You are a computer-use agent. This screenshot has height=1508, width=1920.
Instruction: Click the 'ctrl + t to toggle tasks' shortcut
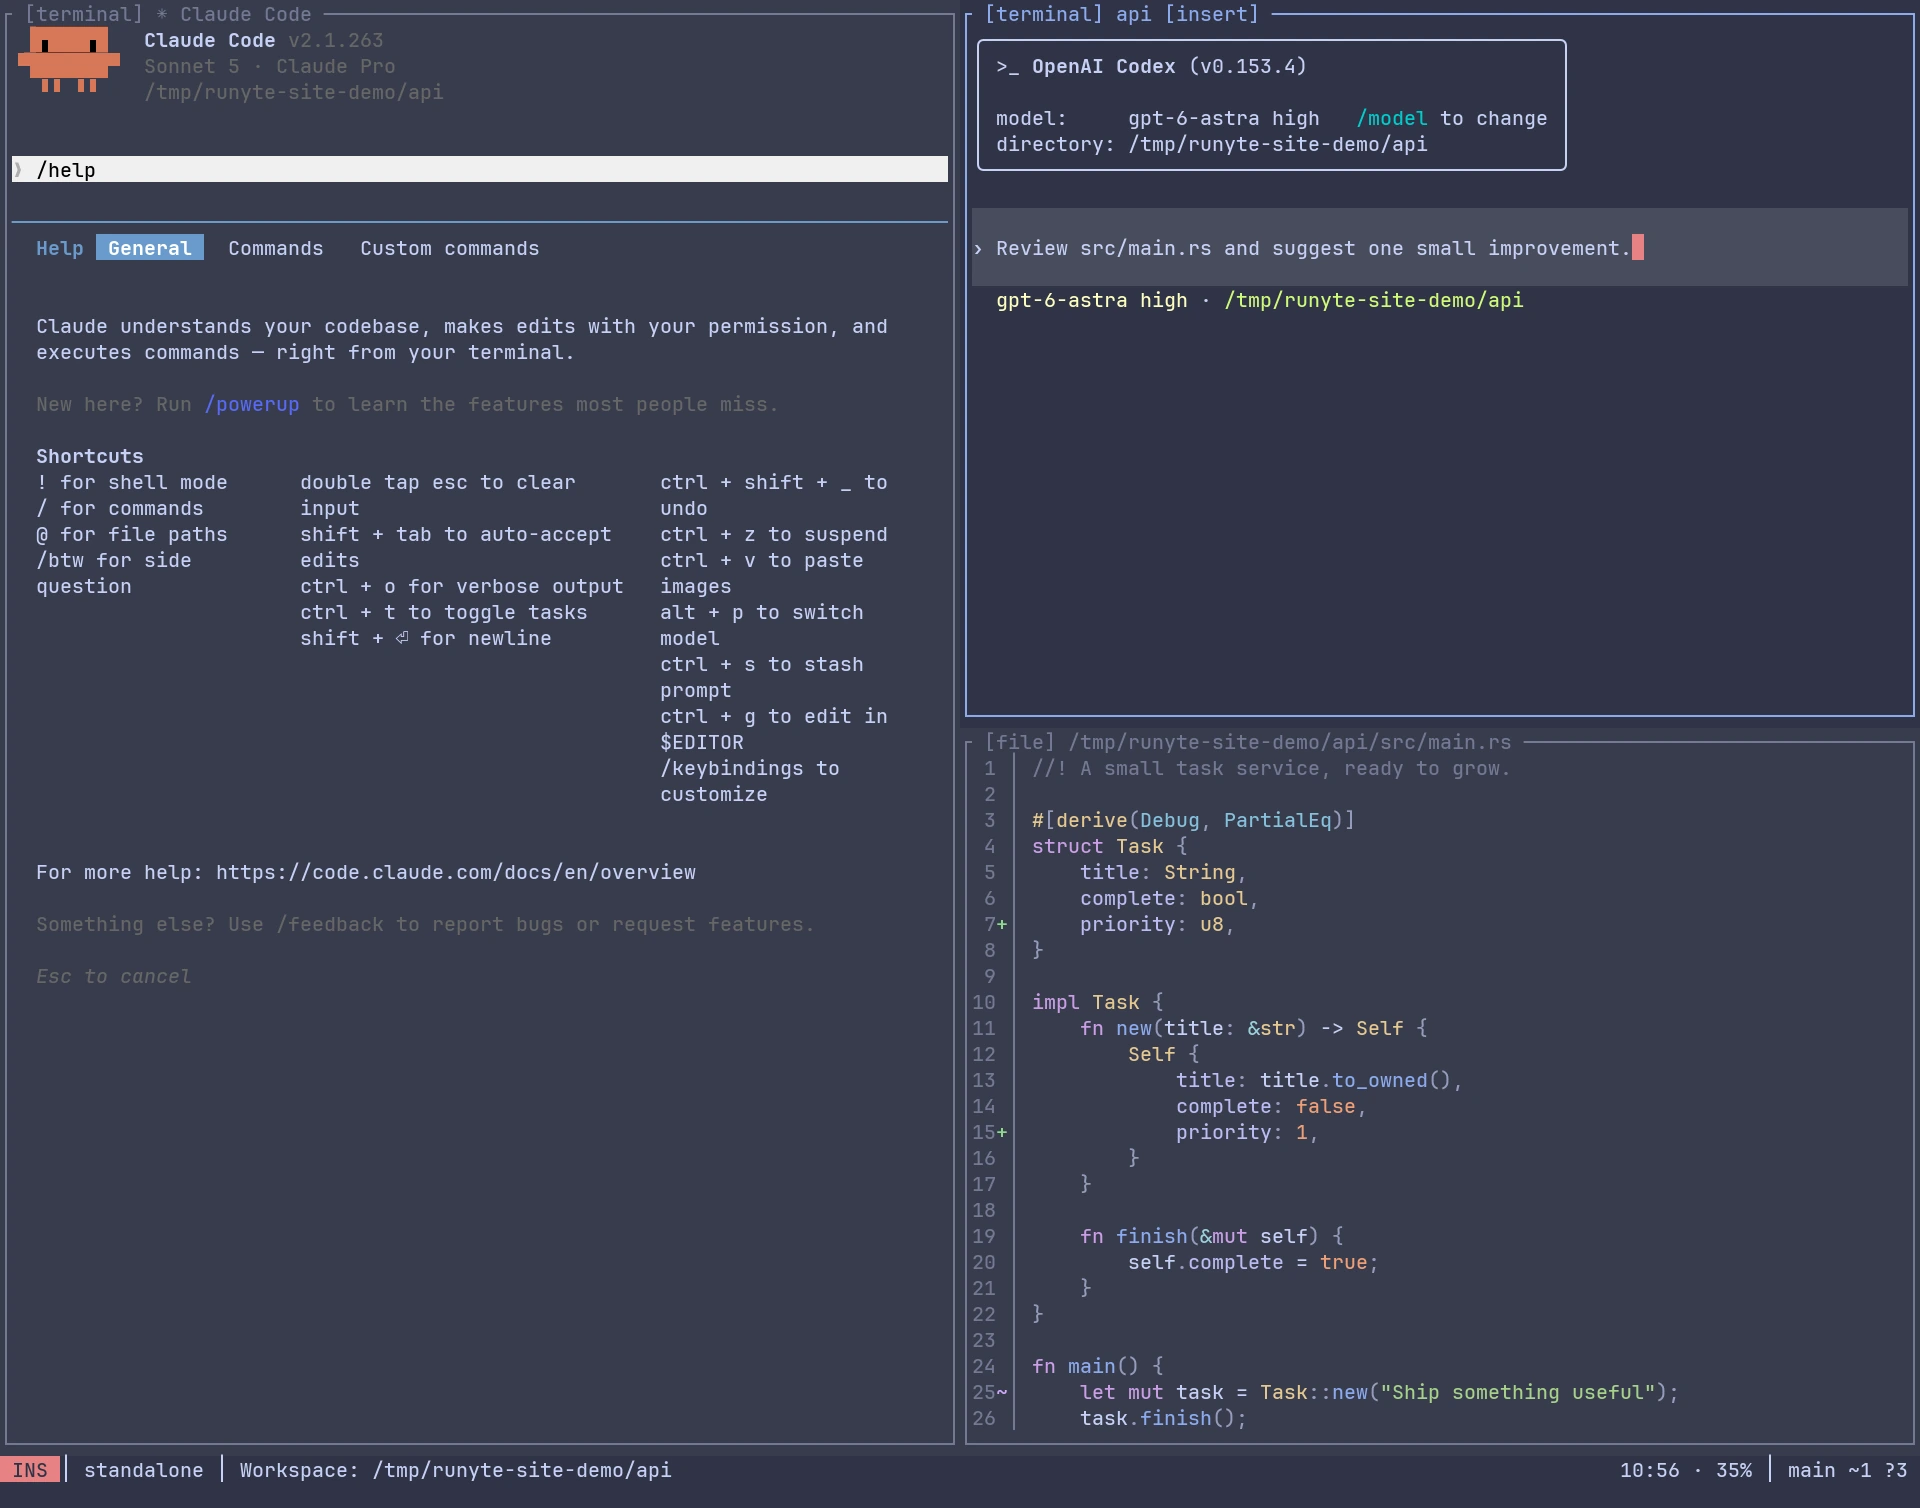coord(444,612)
